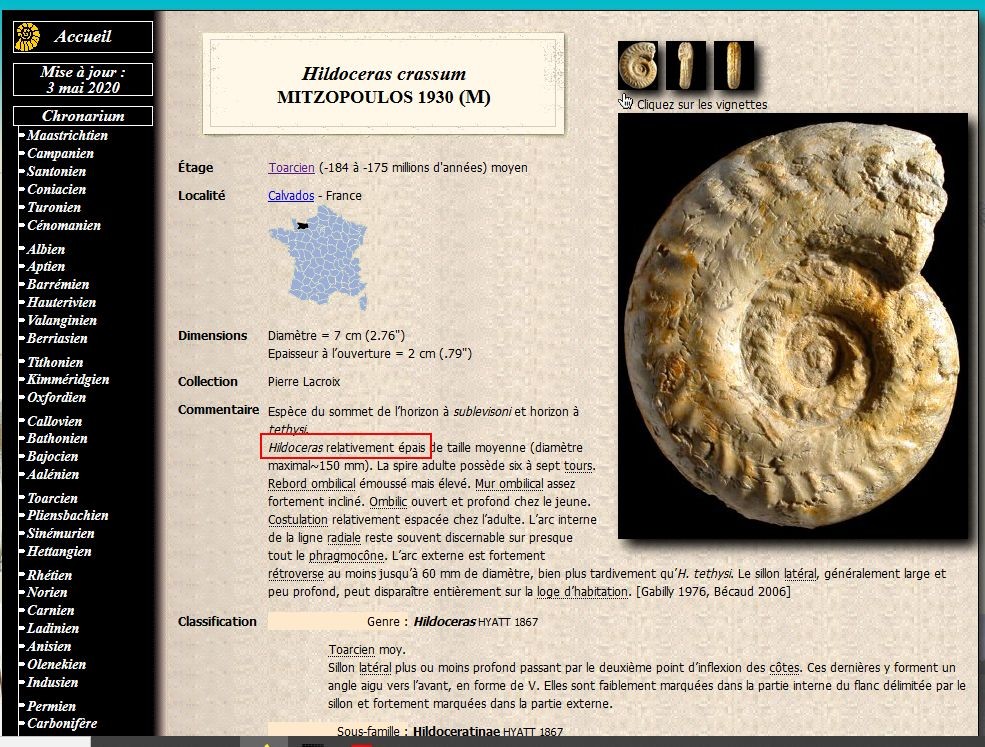Choose the Bathonien stage
The image size is (985, 747).
coord(57,439)
